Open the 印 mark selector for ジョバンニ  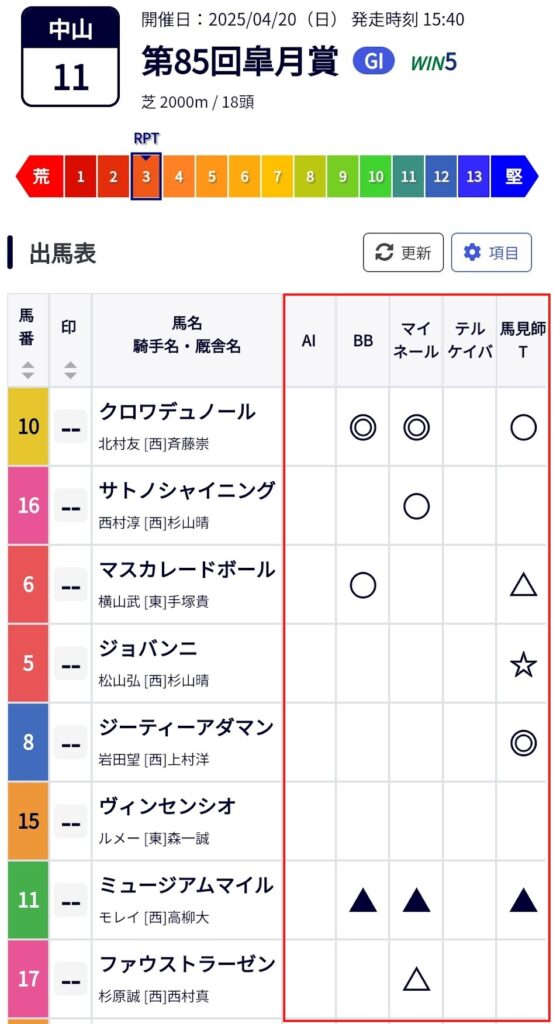tap(70, 664)
